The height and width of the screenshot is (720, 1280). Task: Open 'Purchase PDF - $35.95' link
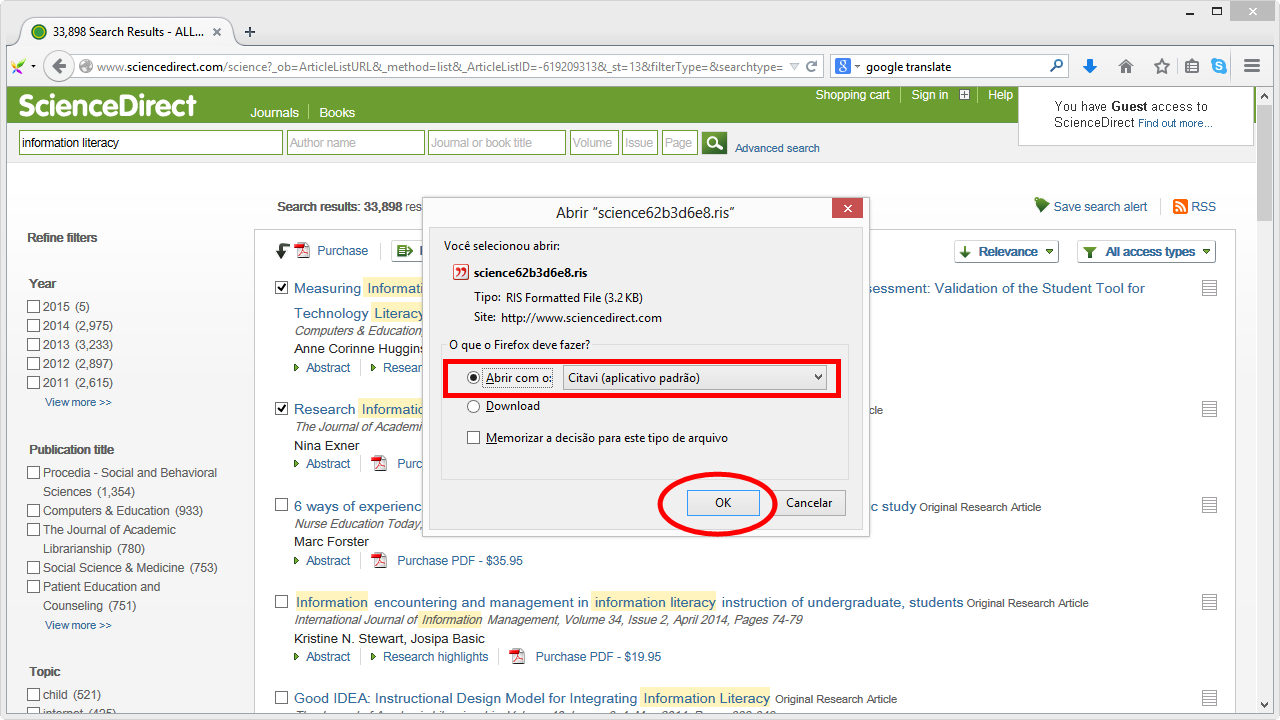point(460,561)
